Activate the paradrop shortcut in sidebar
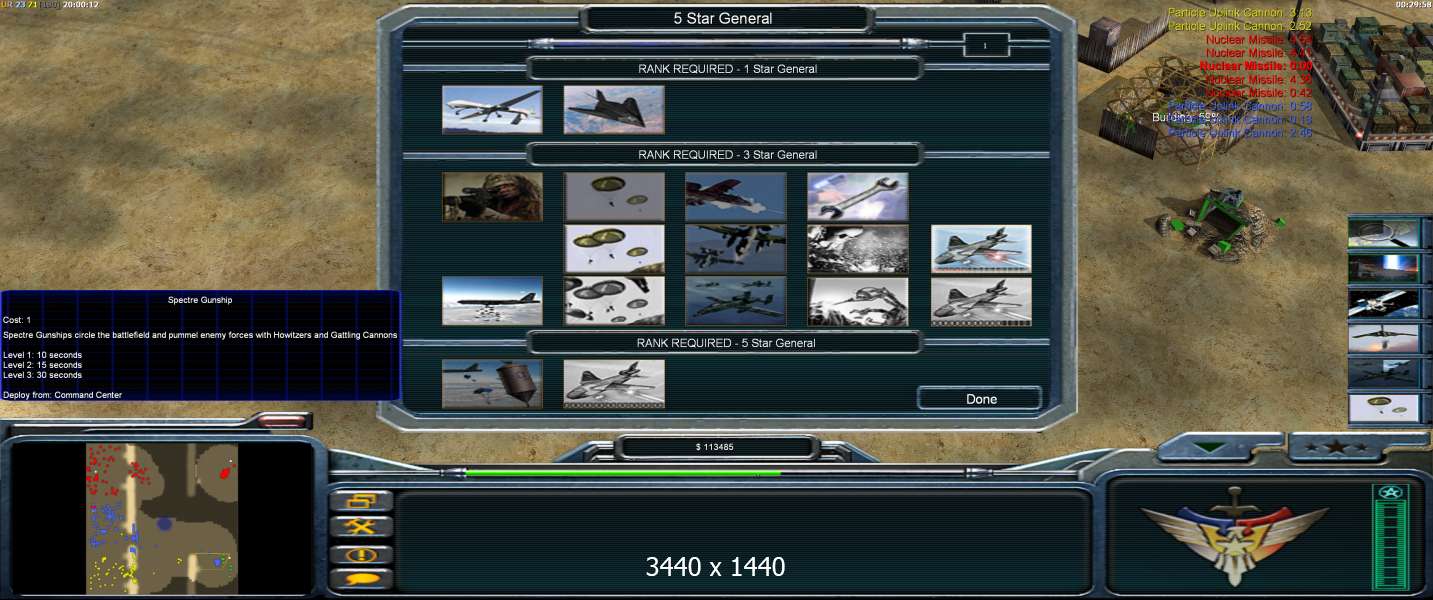The height and width of the screenshot is (600, 1433). (x=1384, y=408)
